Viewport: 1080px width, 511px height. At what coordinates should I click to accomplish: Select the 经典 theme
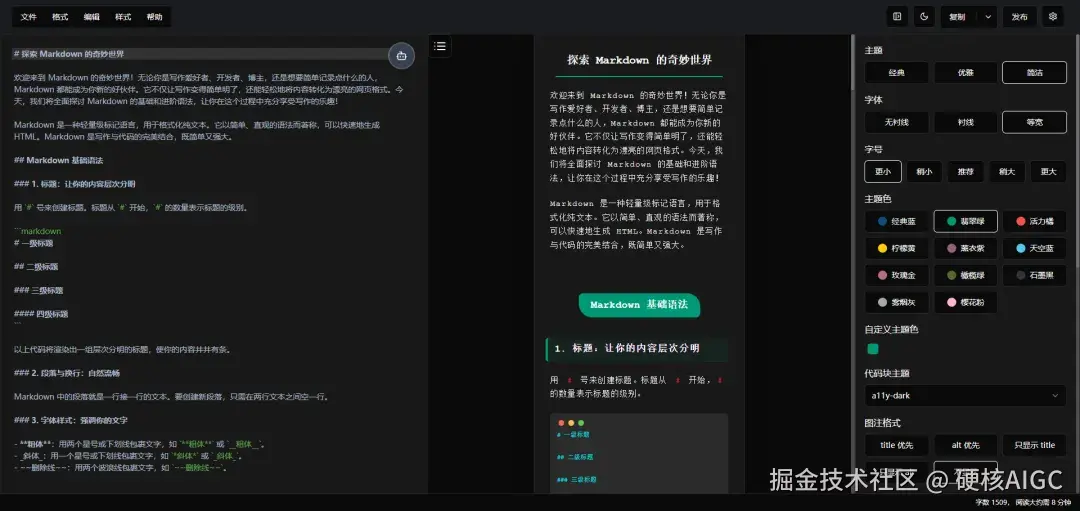coord(896,72)
